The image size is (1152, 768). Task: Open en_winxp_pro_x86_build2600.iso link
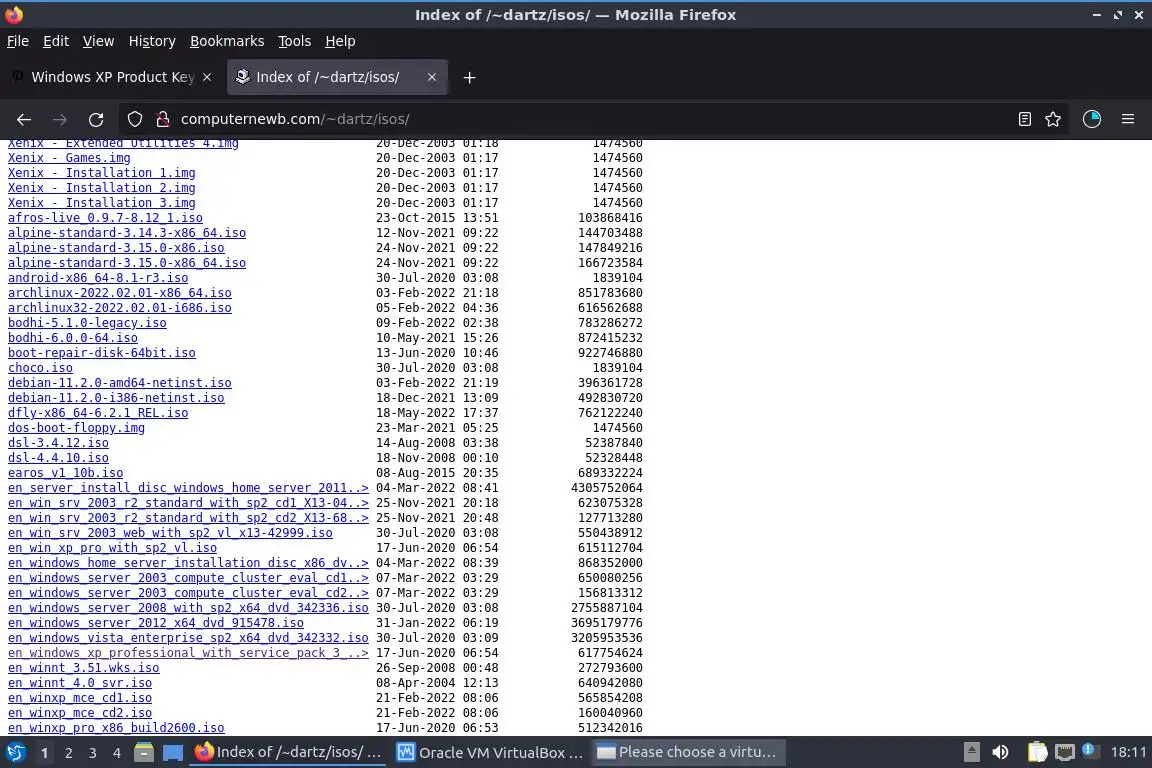116,728
